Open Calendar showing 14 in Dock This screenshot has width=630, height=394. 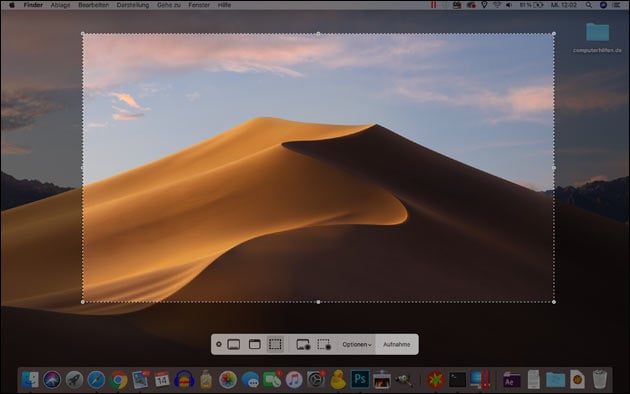click(x=162, y=380)
